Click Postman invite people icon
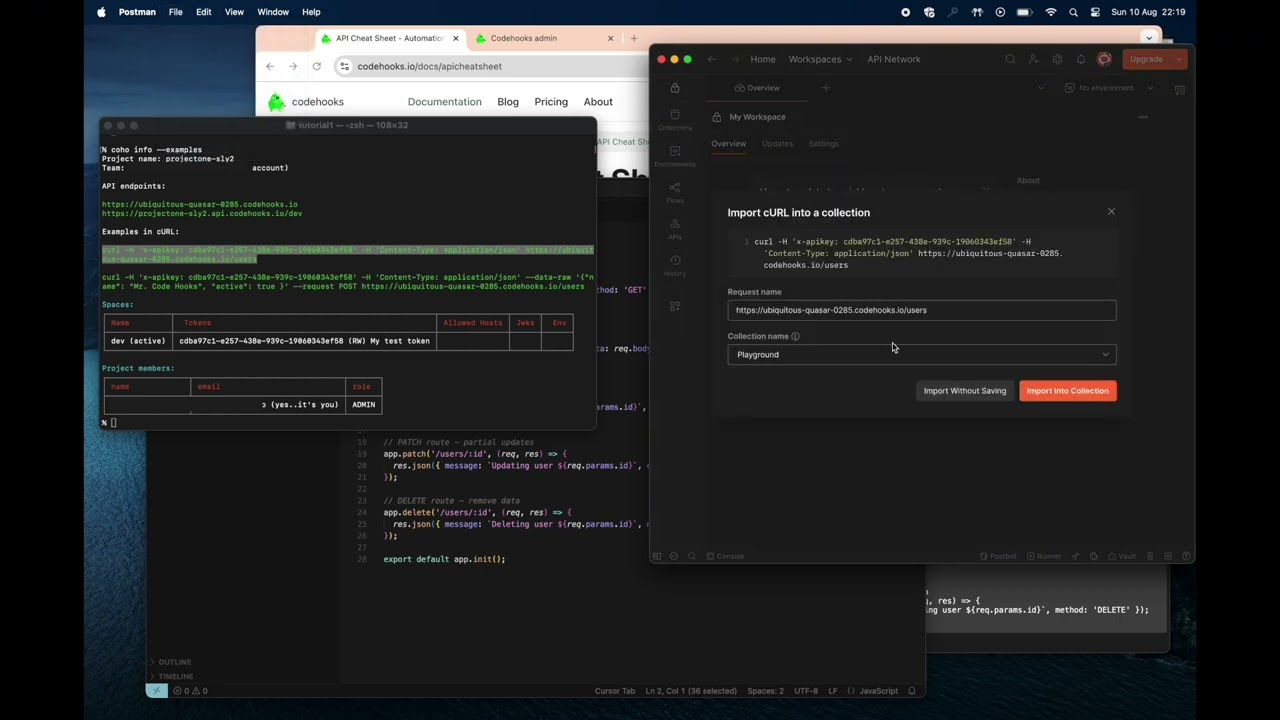 (x=1034, y=59)
